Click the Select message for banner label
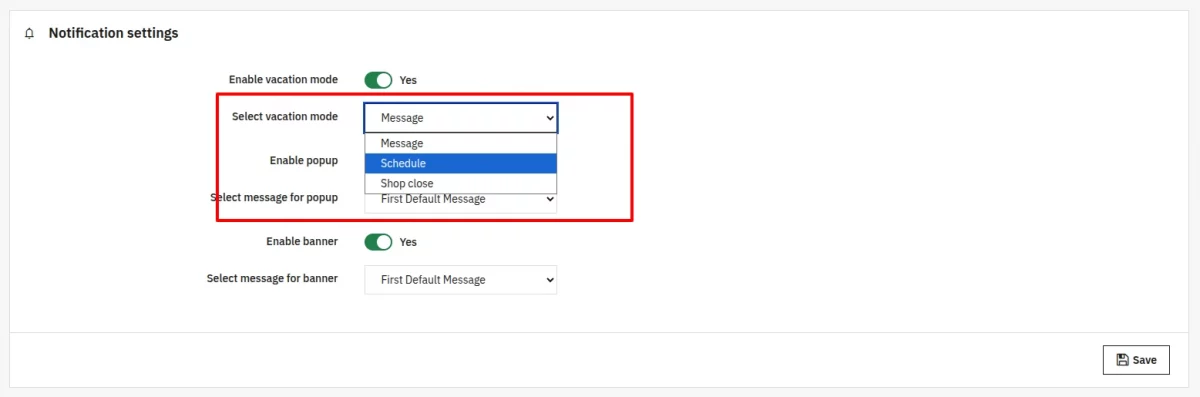 click(x=272, y=278)
